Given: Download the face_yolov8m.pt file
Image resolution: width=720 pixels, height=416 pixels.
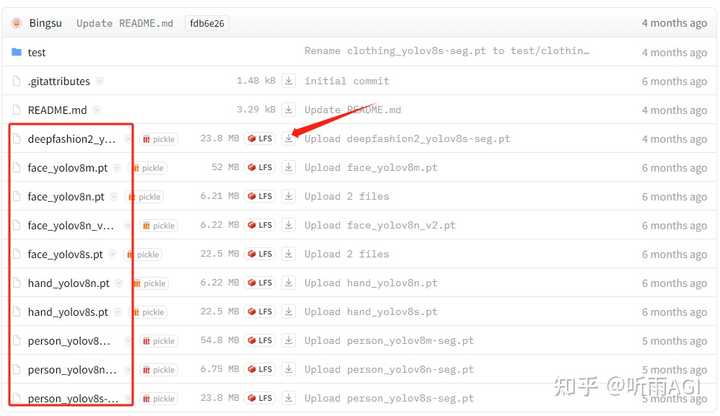Looking at the screenshot, I should 288,167.
